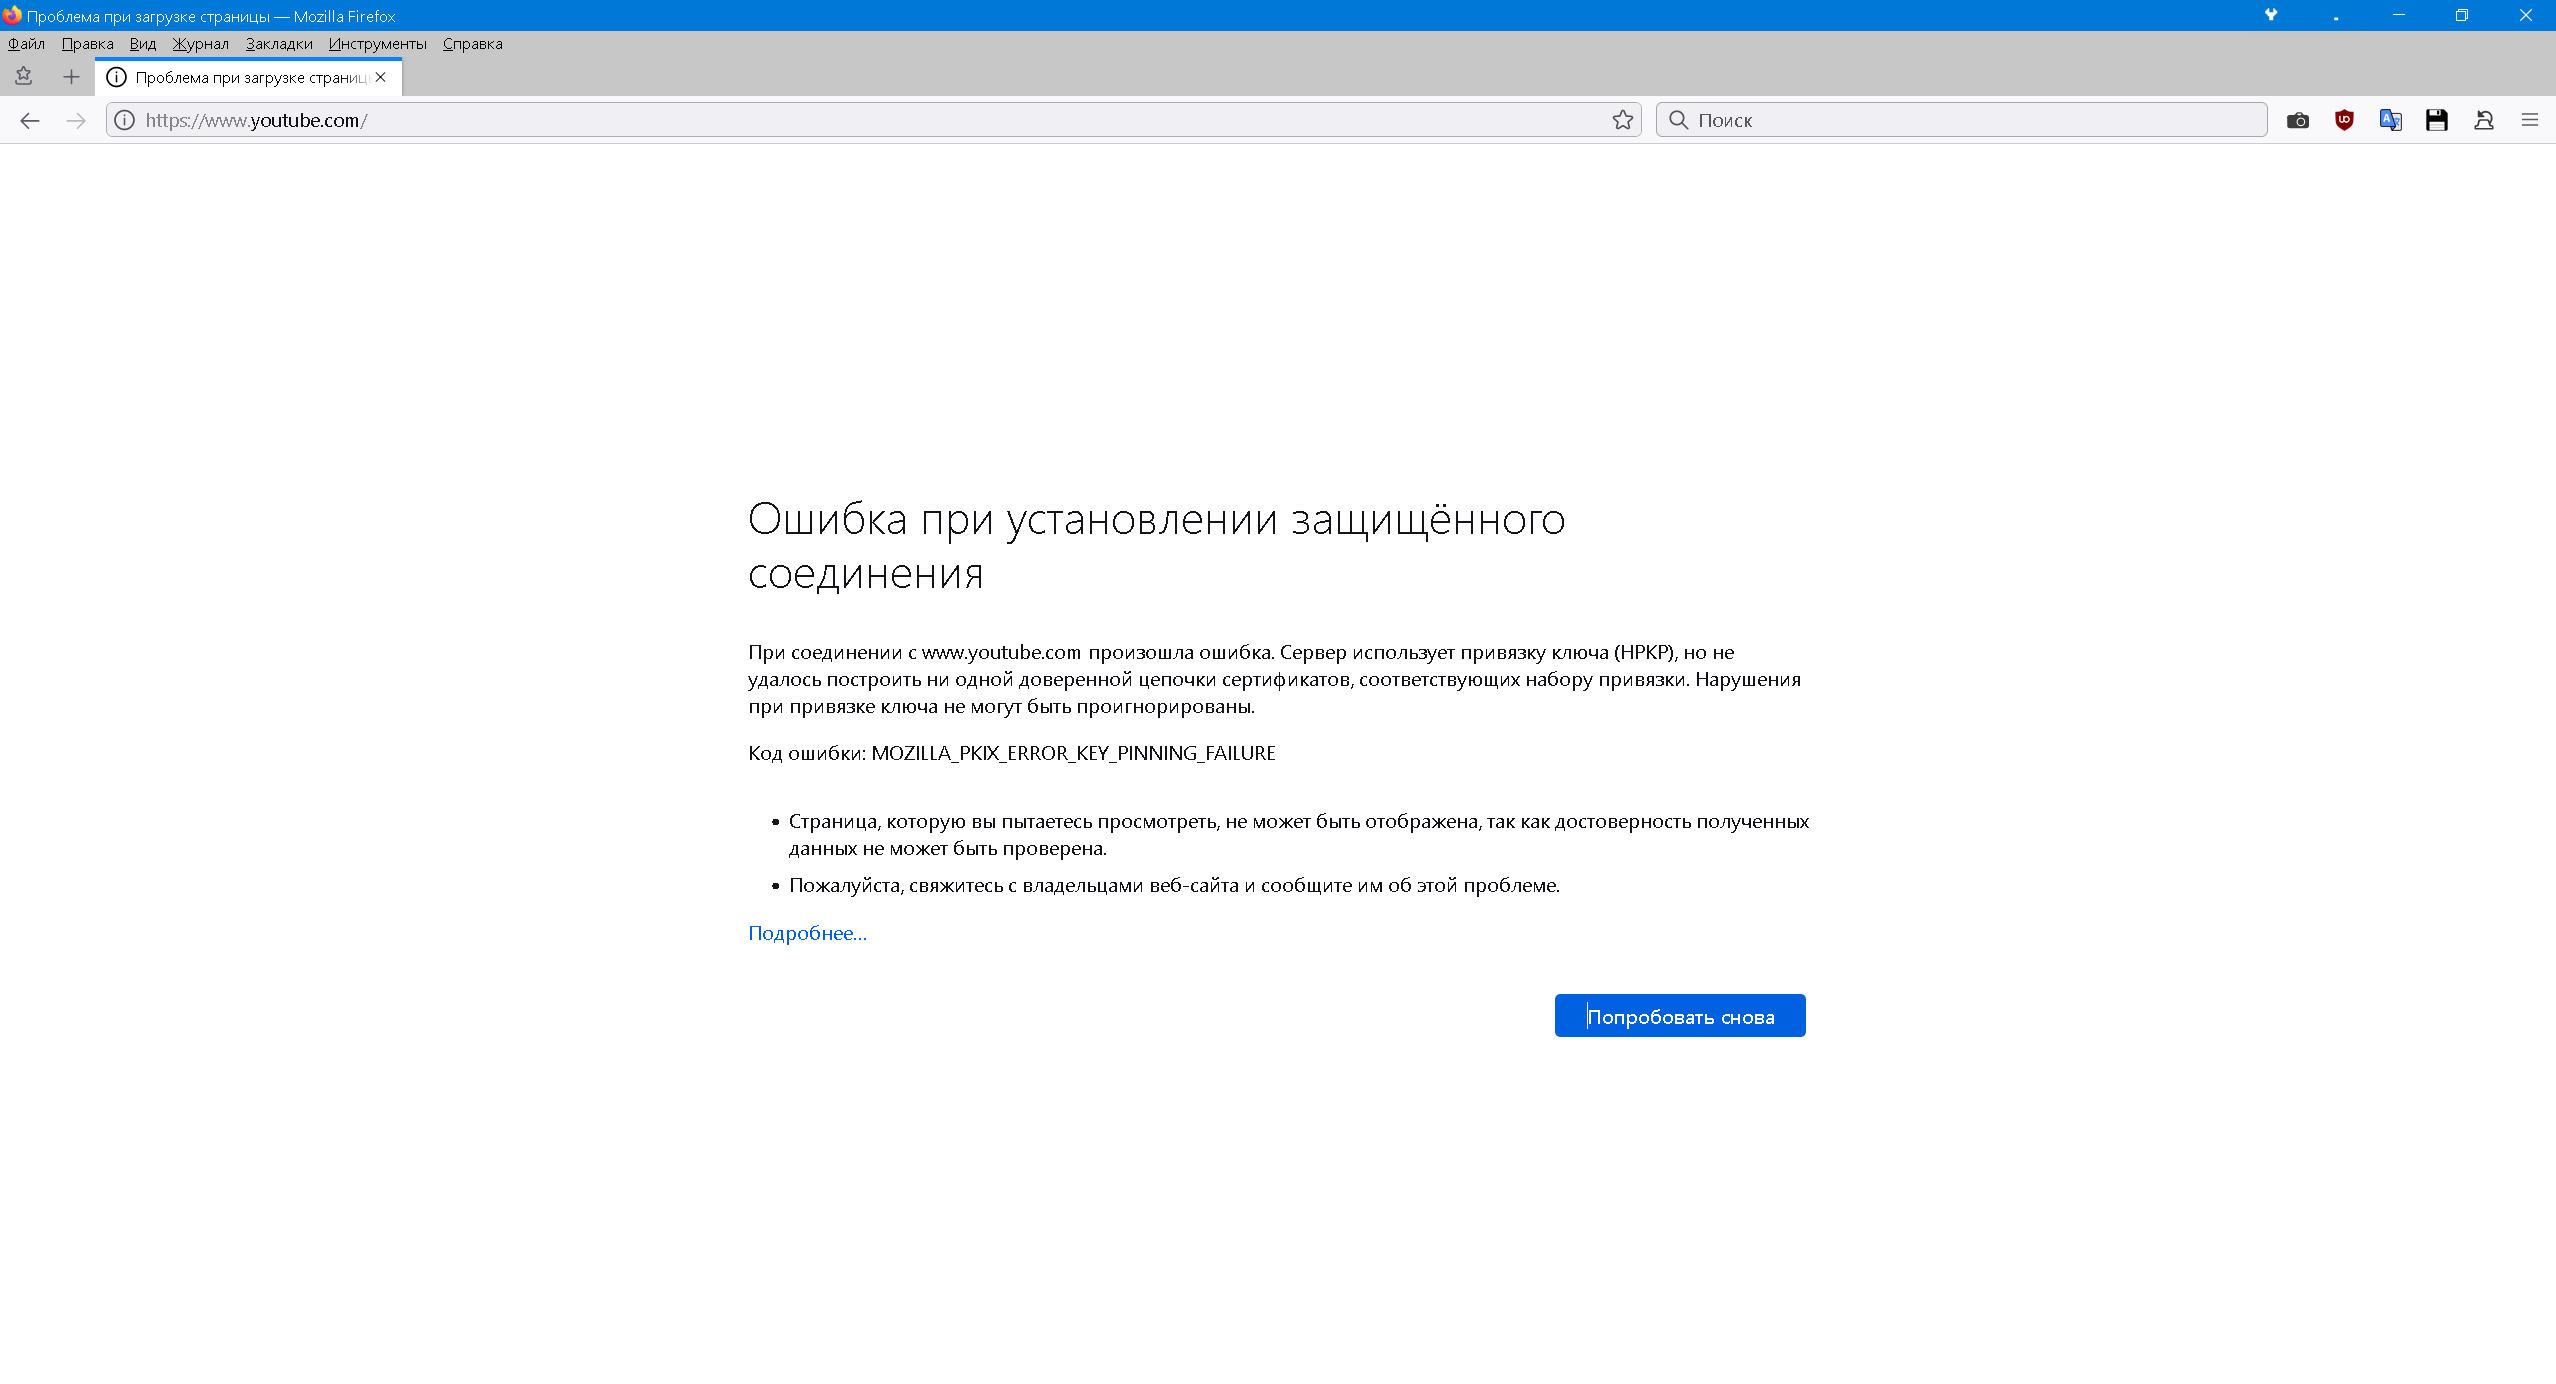Click the 'Пожалуйста, свяжитесь с владельцами' bullet text
2556x1384 pixels.
pyautogui.click(x=1174, y=885)
